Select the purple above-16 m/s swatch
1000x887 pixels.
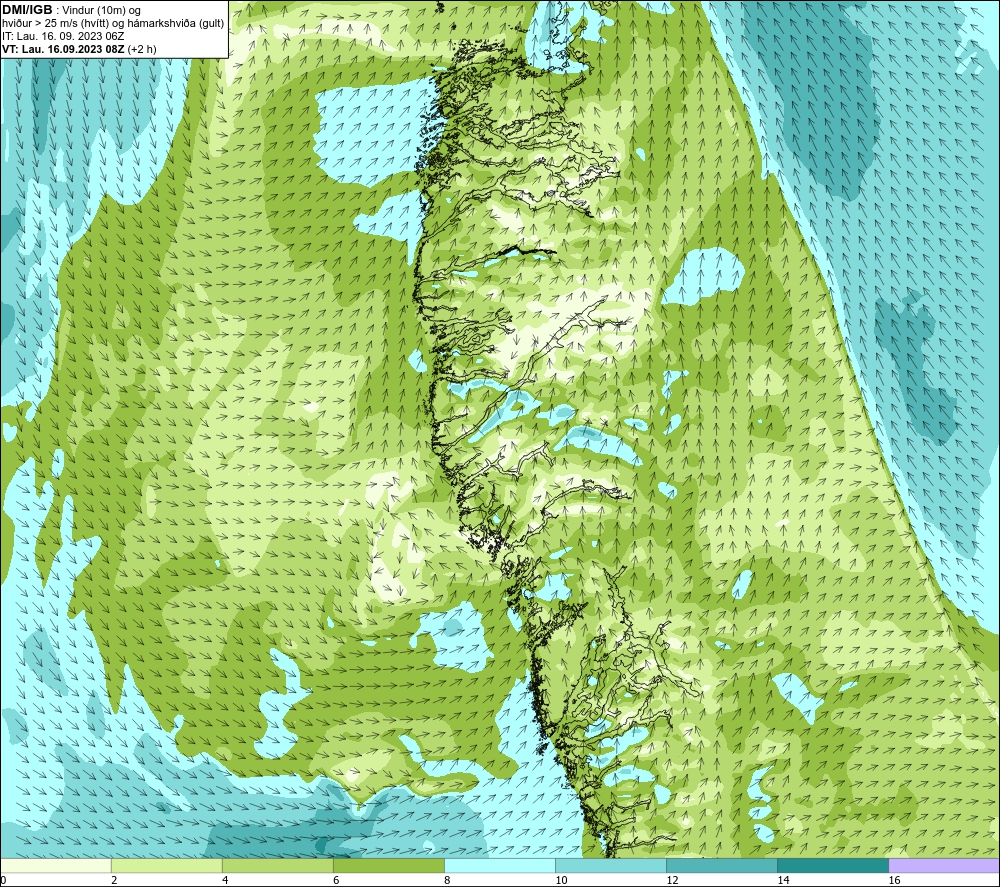point(944,866)
